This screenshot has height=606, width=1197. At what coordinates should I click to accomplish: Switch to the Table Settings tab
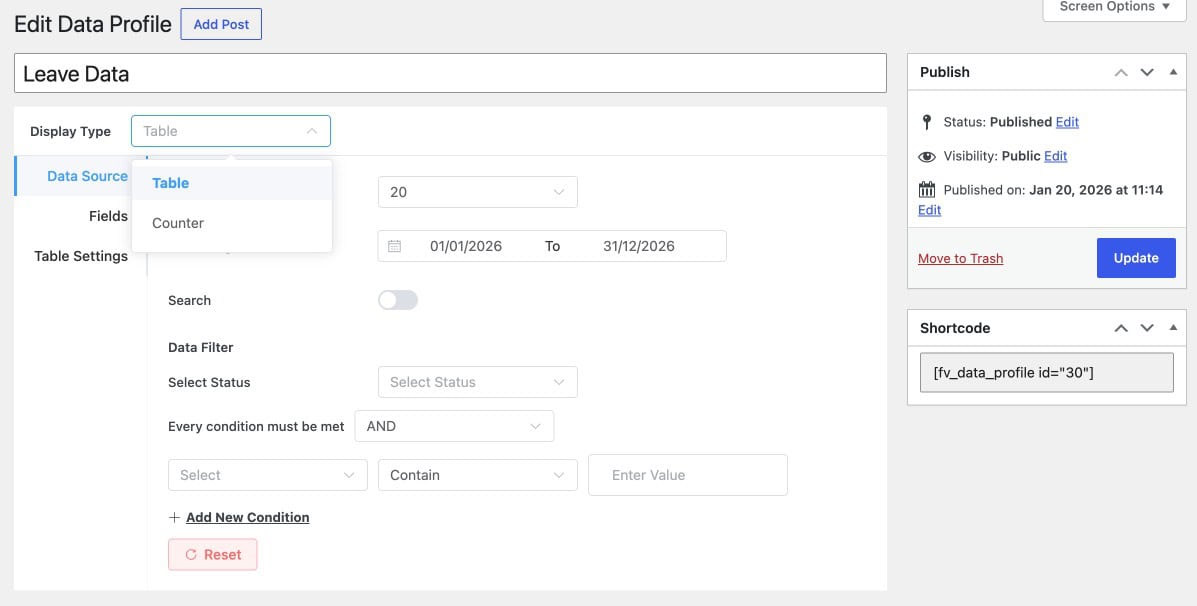coord(81,256)
